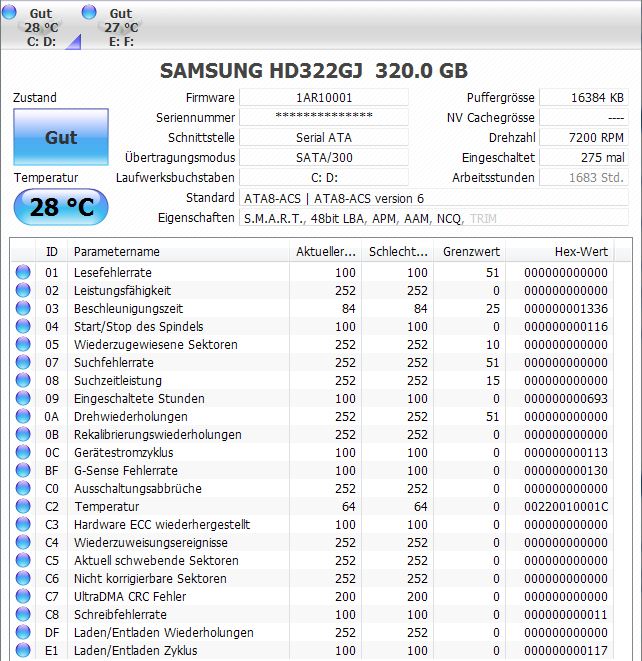
Task: Click the Eigenschaften features field
Action: [x=434, y=218]
